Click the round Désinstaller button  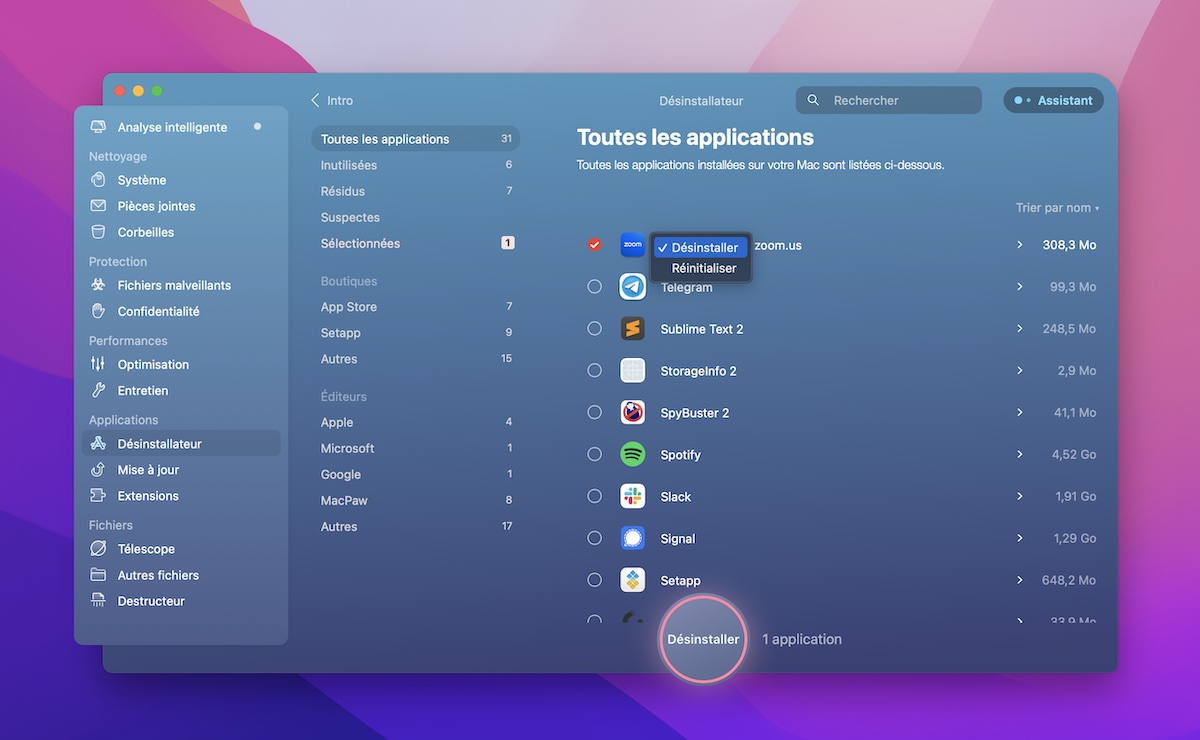click(x=703, y=639)
